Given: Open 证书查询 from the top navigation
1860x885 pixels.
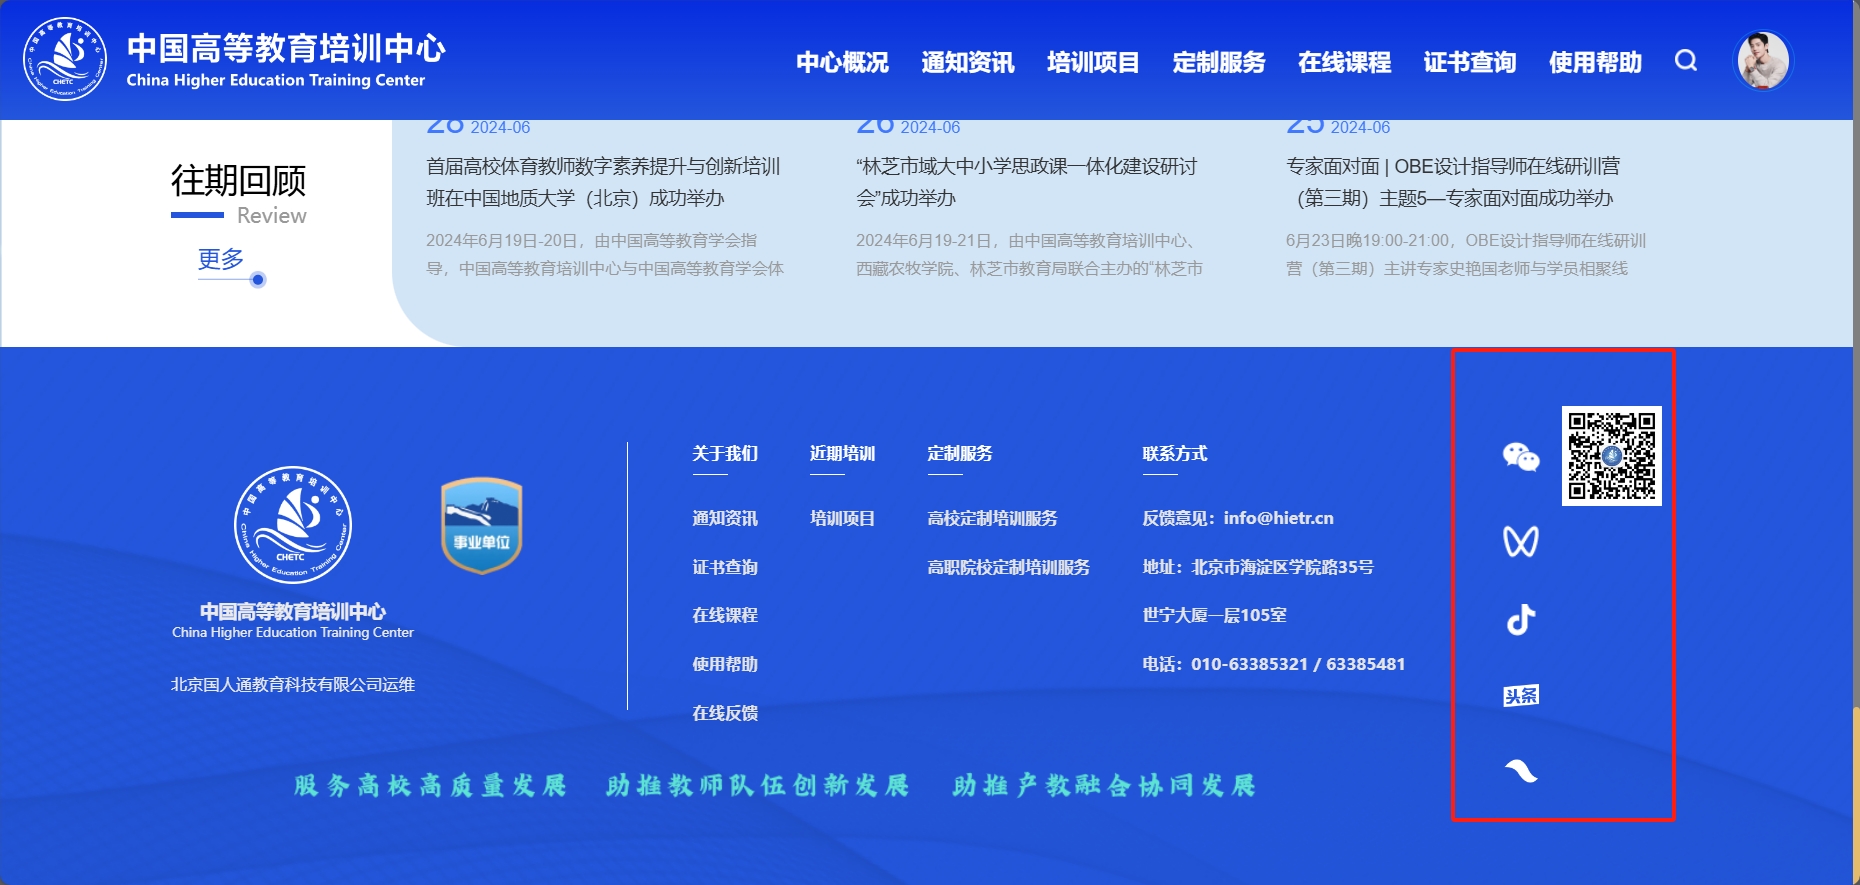Looking at the screenshot, I should tap(1469, 62).
